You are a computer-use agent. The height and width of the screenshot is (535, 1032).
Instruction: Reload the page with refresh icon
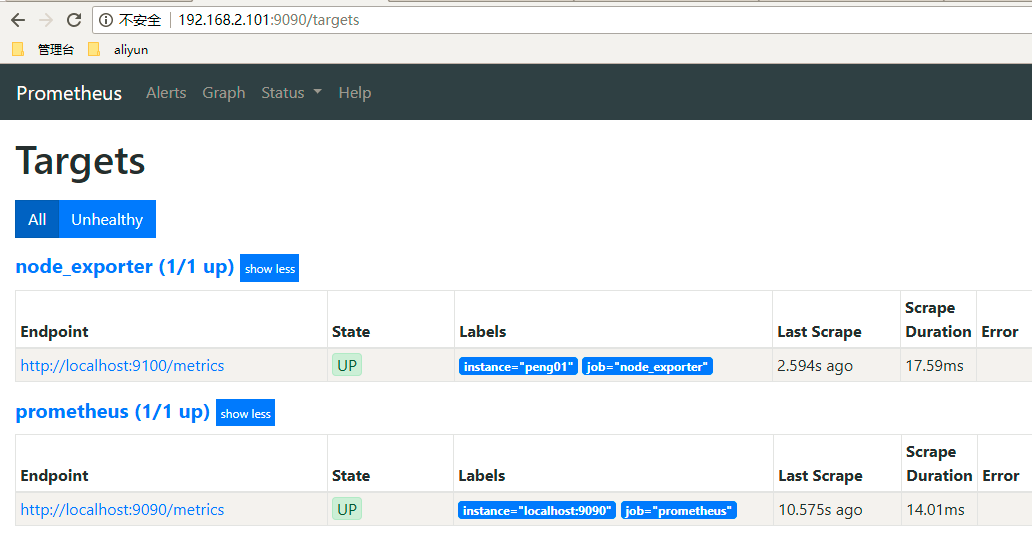[74, 20]
